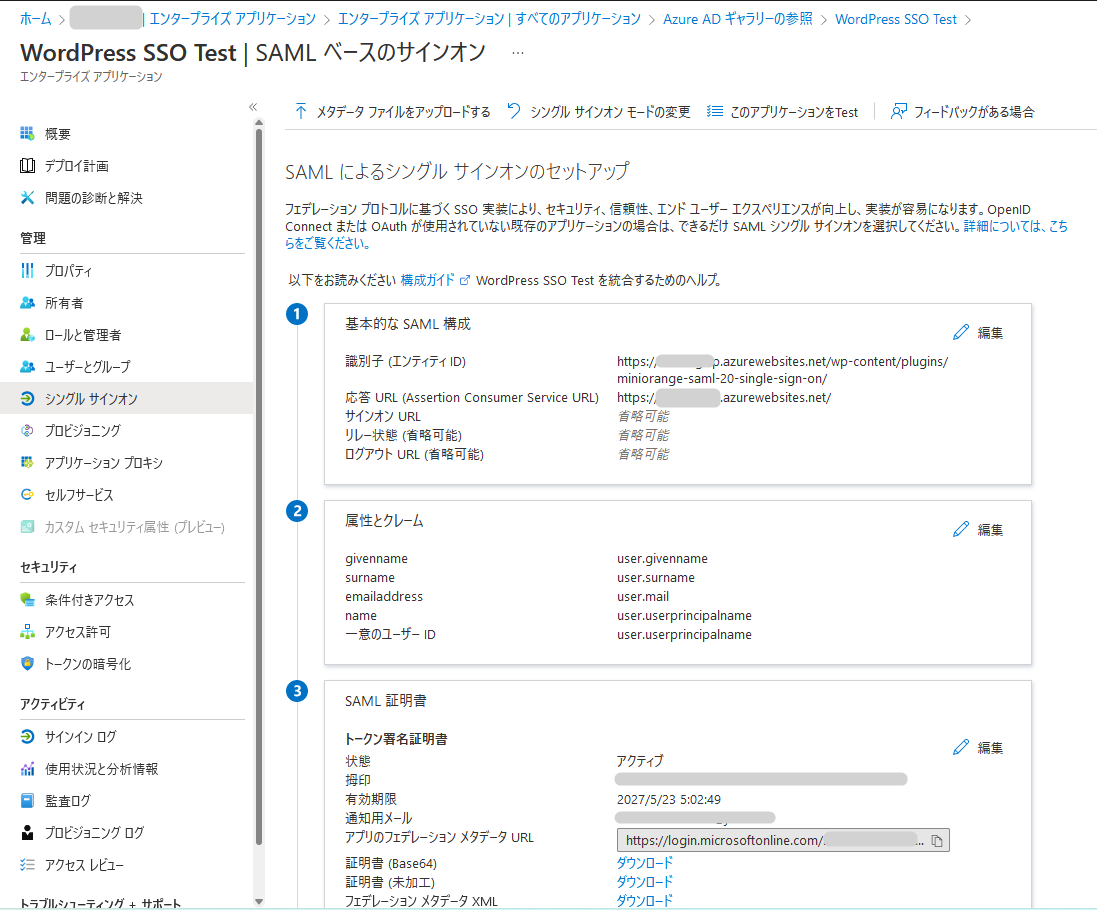Copy the federation metadata URL
1097x910 pixels.
[x=937, y=841]
